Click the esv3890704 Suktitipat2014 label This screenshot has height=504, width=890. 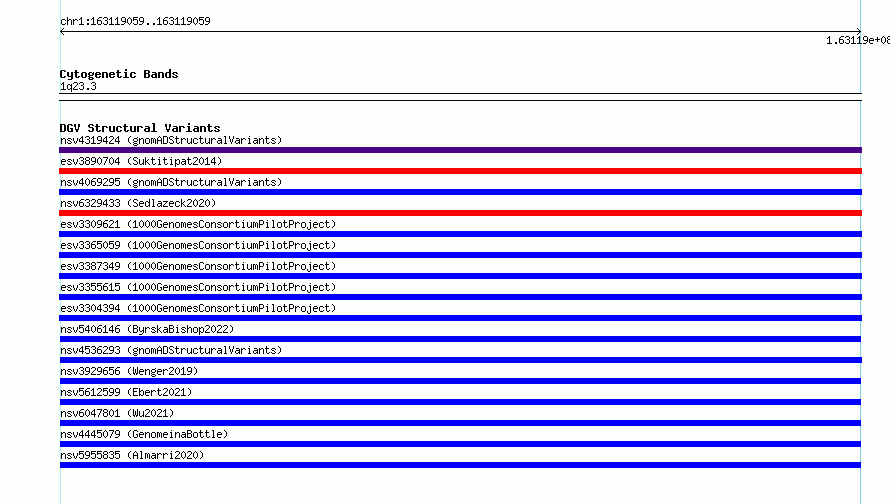coord(141,161)
